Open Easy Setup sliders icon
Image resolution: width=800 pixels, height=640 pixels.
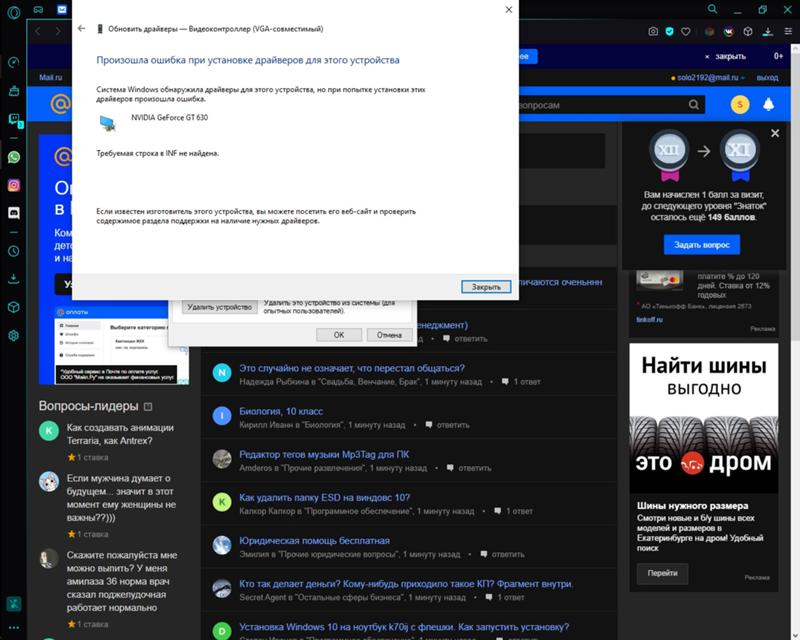pos(788,32)
